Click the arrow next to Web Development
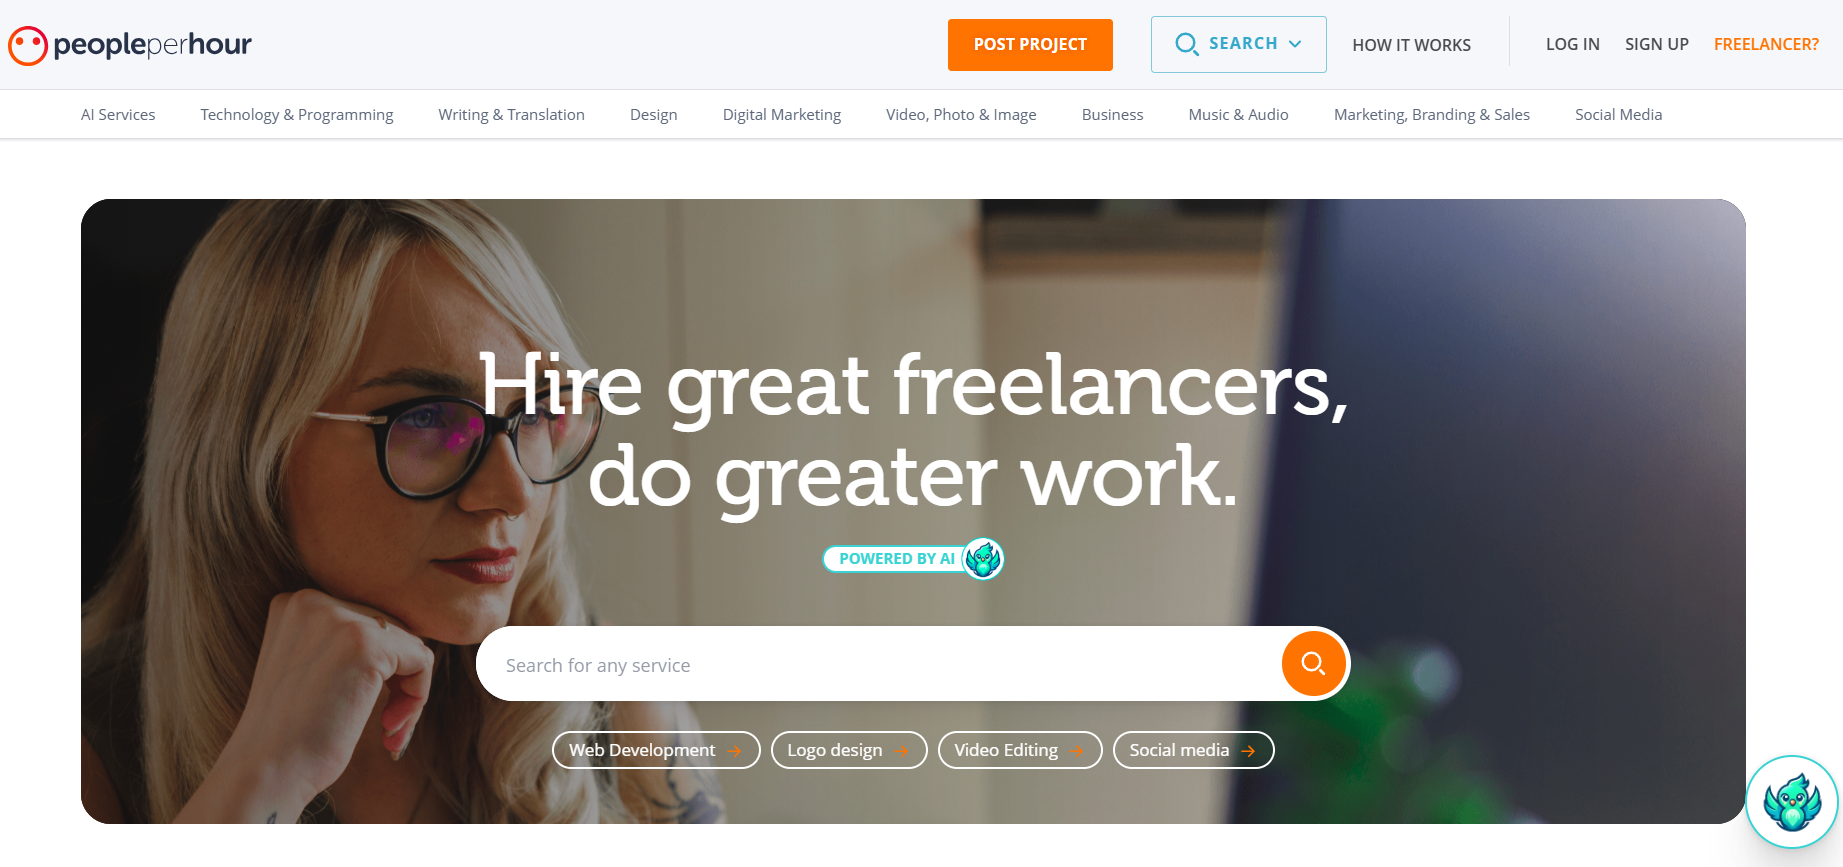This screenshot has width=1843, height=867. (x=735, y=751)
